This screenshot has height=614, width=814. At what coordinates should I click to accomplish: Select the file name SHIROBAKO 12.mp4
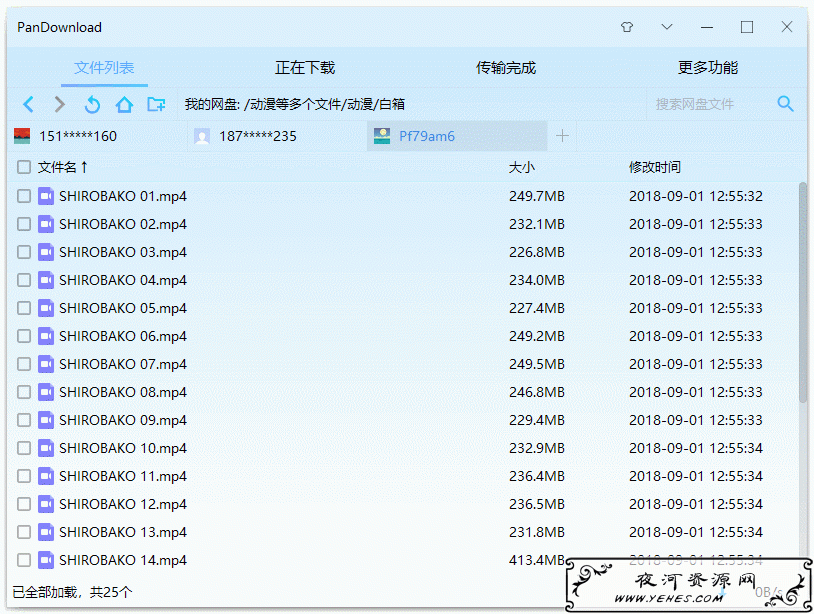tap(123, 504)
